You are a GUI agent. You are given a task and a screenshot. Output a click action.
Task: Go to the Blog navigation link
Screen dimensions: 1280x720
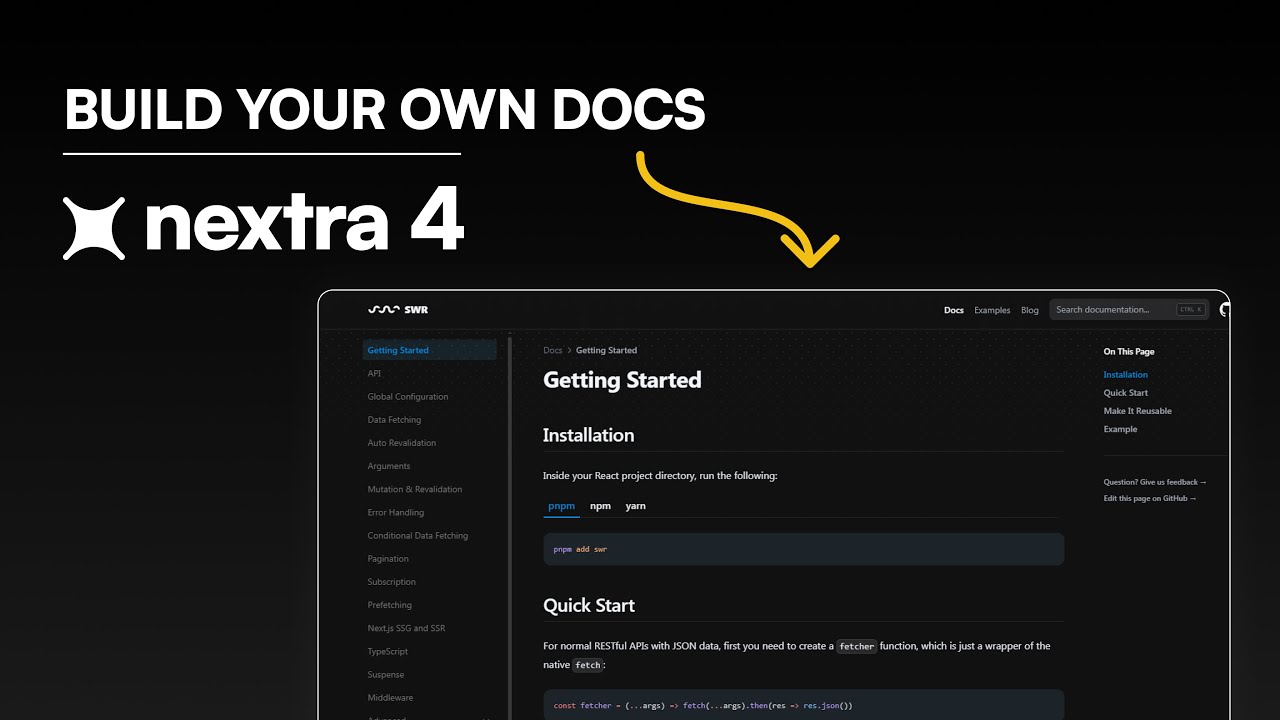pos(1030,310)
